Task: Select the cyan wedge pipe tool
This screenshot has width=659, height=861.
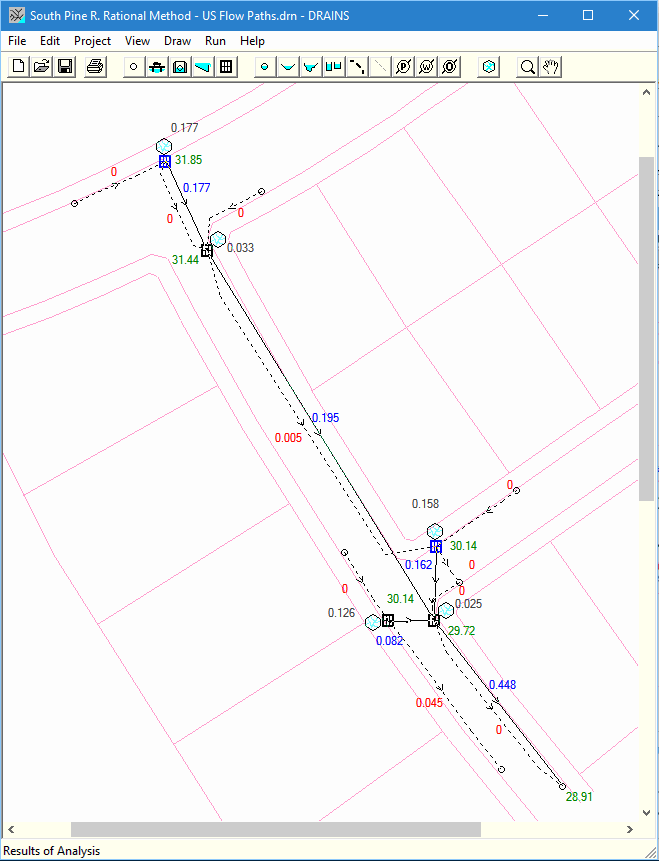Action: click(203, 67)
